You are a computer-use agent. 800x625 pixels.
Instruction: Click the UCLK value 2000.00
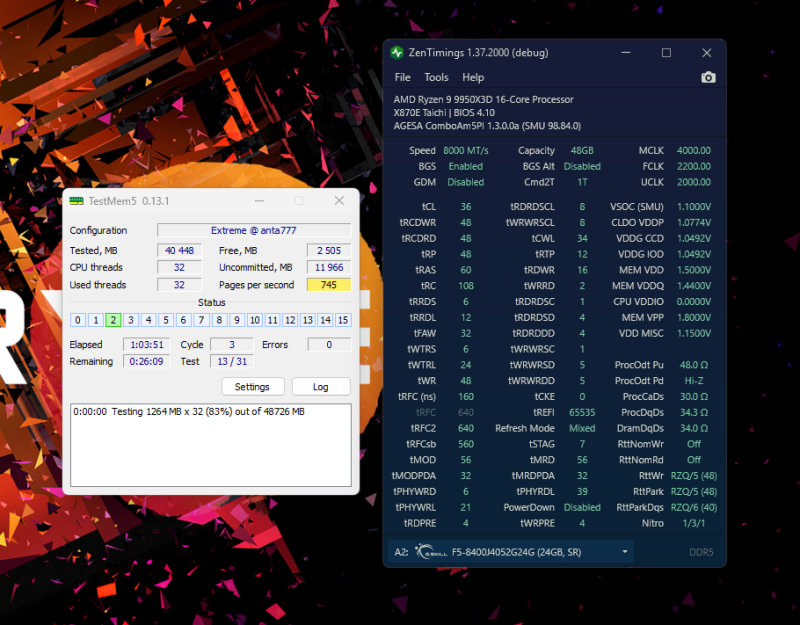tap(693, 182)
